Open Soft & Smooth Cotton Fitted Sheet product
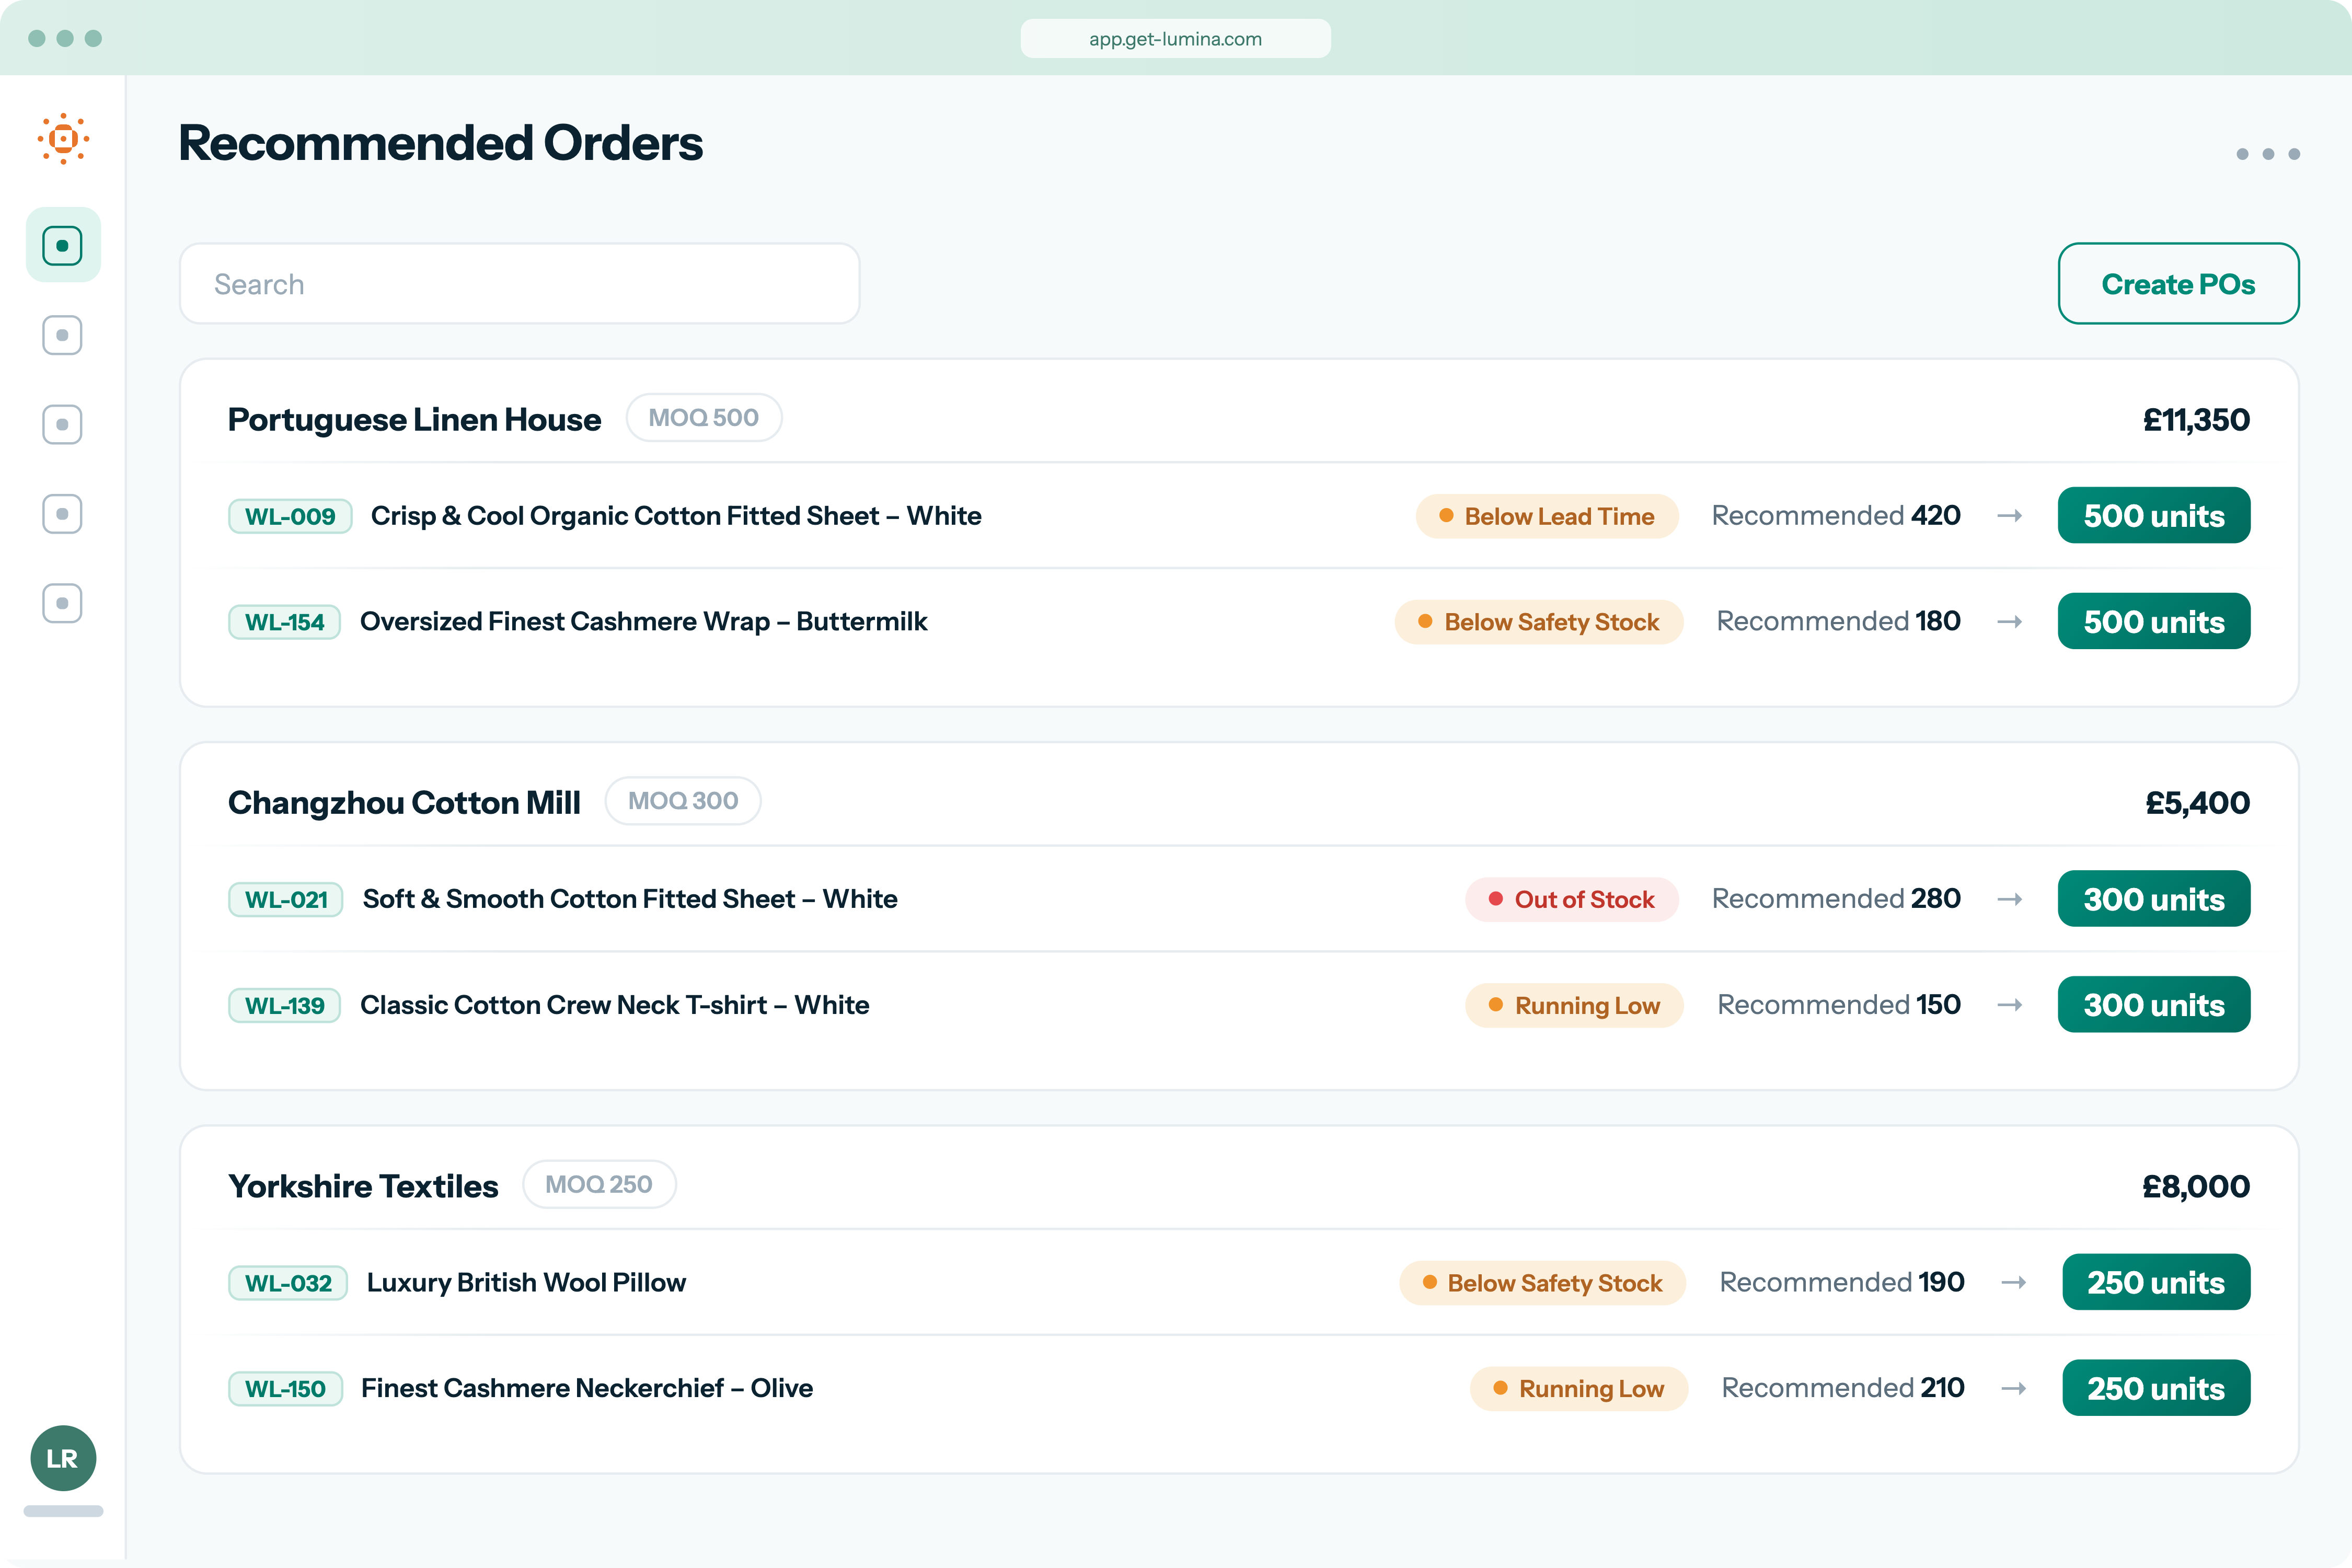 pyautogui.click(x=630, y=899)
